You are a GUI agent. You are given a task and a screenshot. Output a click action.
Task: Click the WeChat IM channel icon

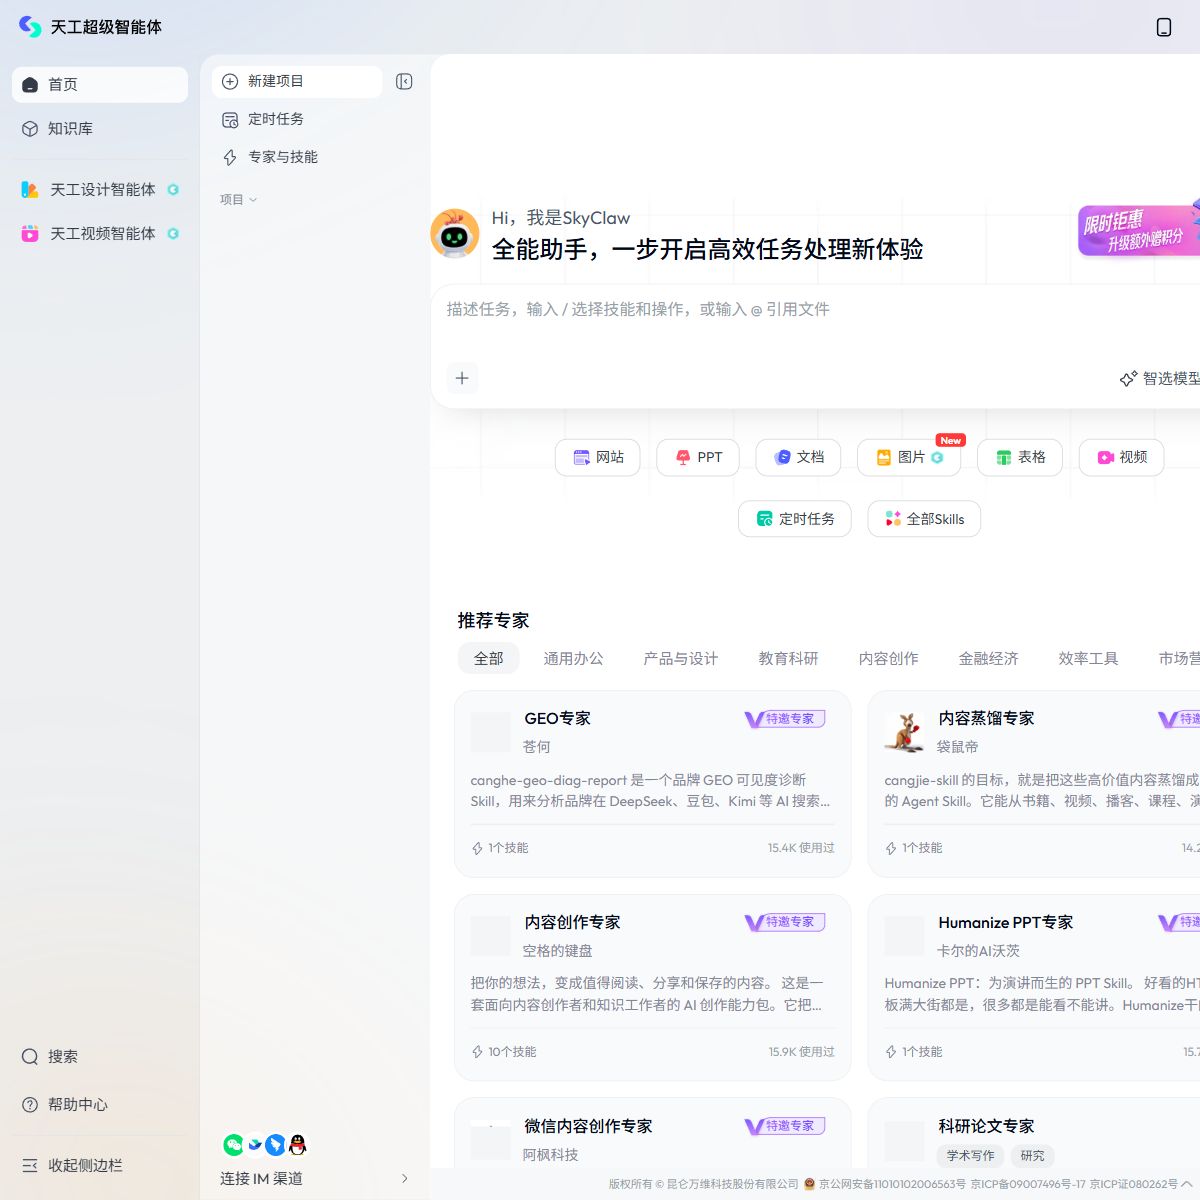(233, 1145)
